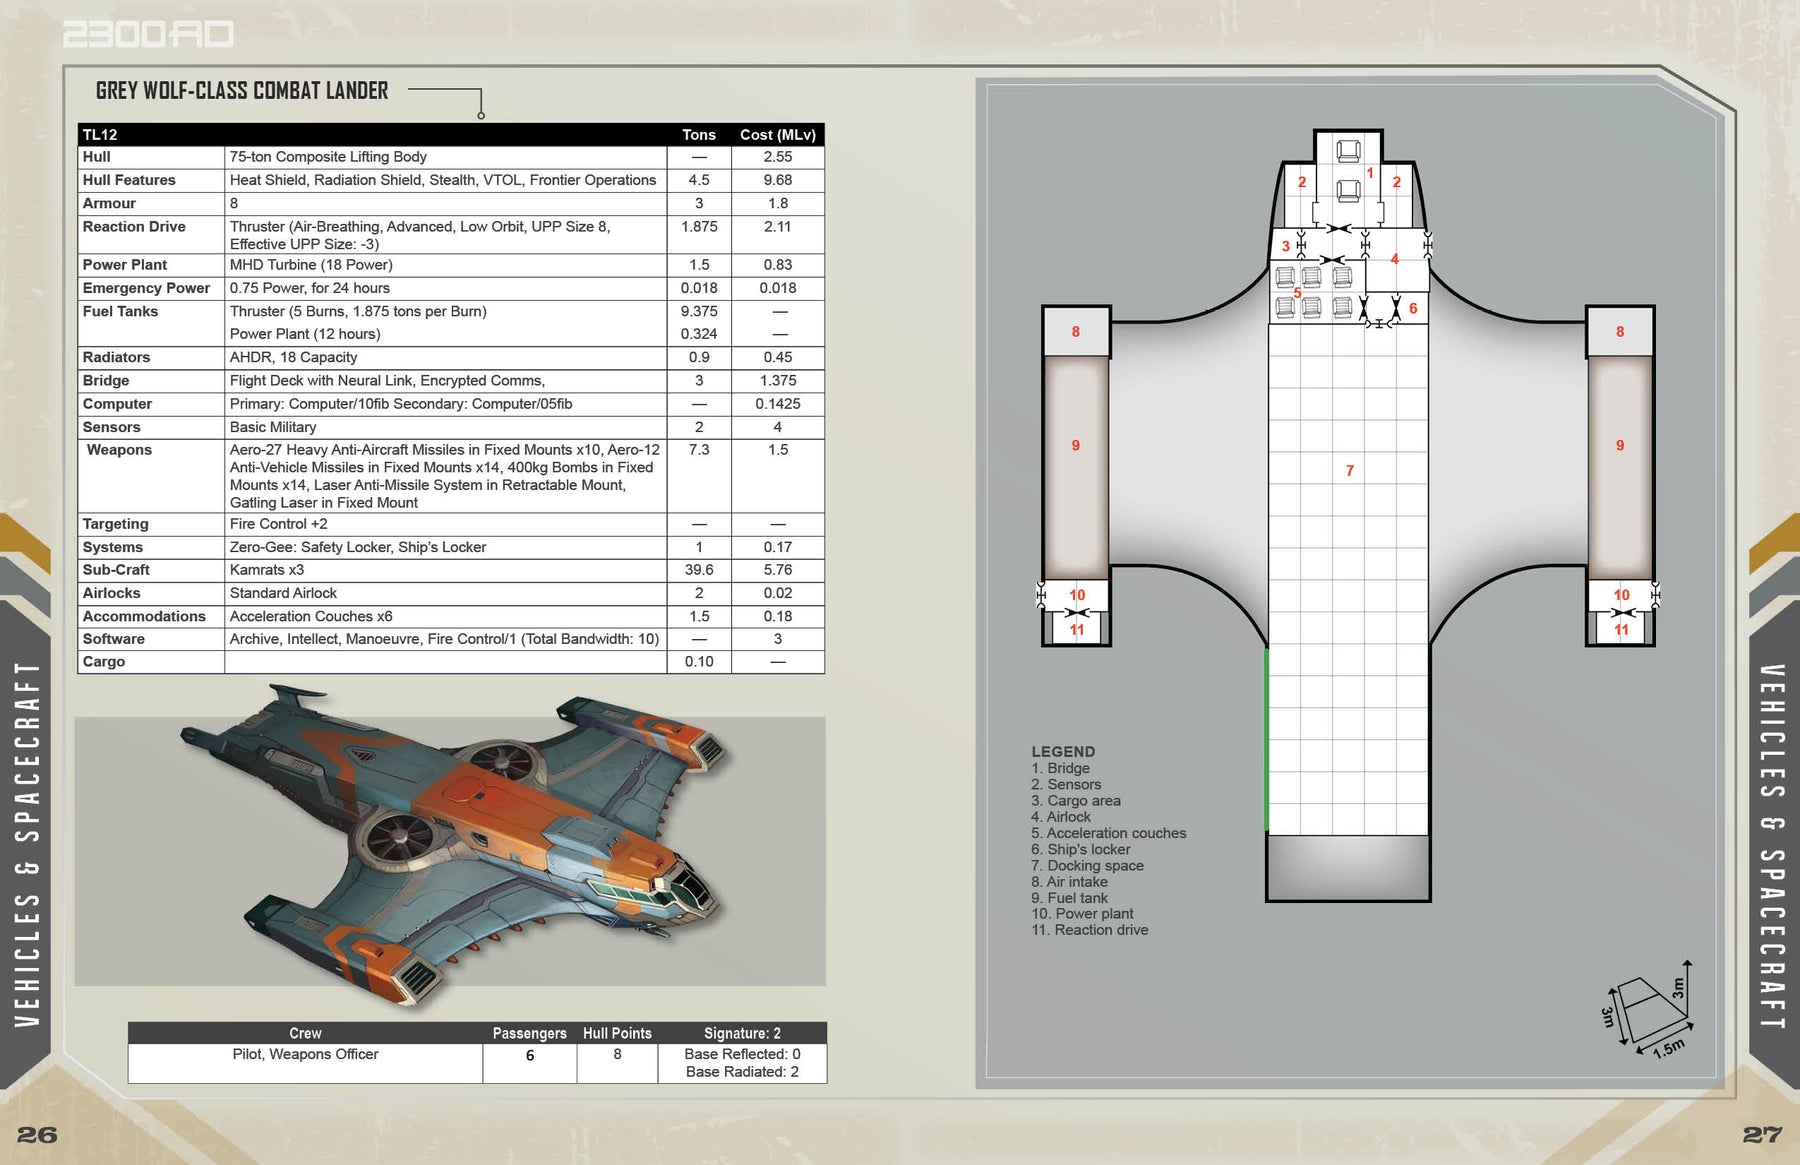Click the 3m scale cube diagram
Image resolution: width=1800 pixels, height=1165 pixels.
coord(1650,1008)
